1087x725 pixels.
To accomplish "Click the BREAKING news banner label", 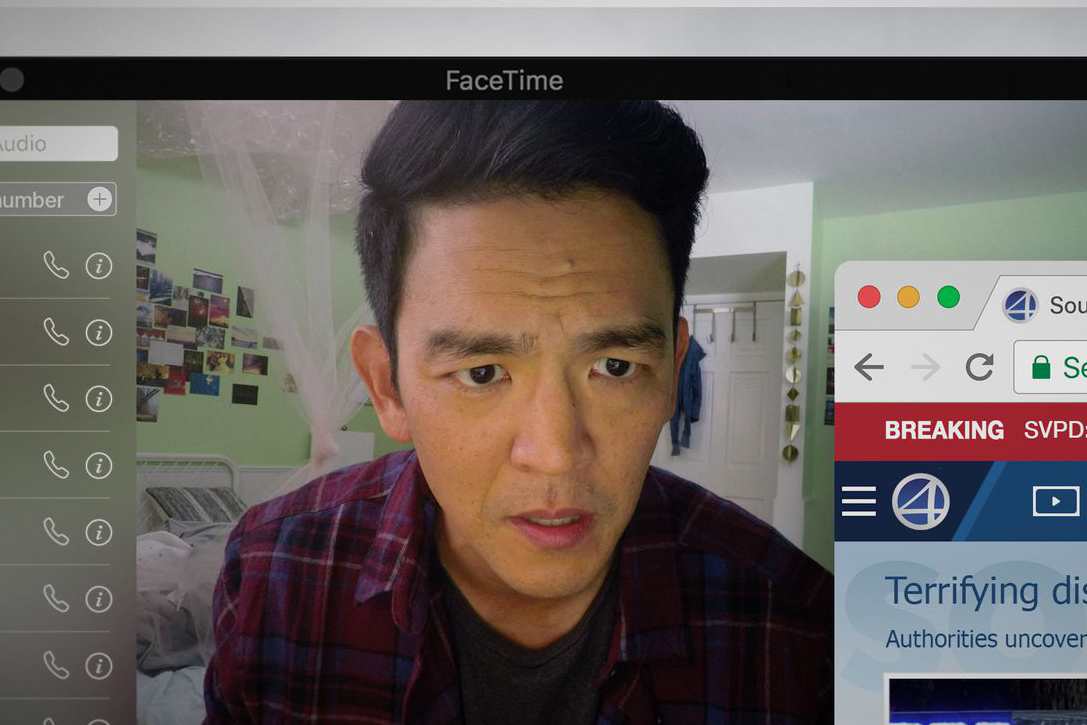I will pos(944,430).
